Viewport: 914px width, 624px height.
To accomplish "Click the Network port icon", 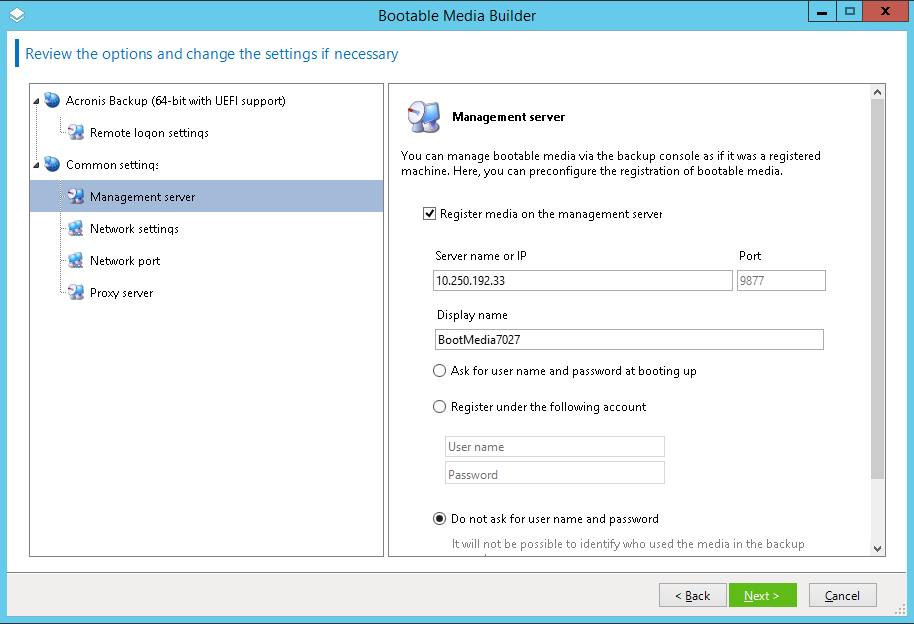I will click(x=76, y=261).
